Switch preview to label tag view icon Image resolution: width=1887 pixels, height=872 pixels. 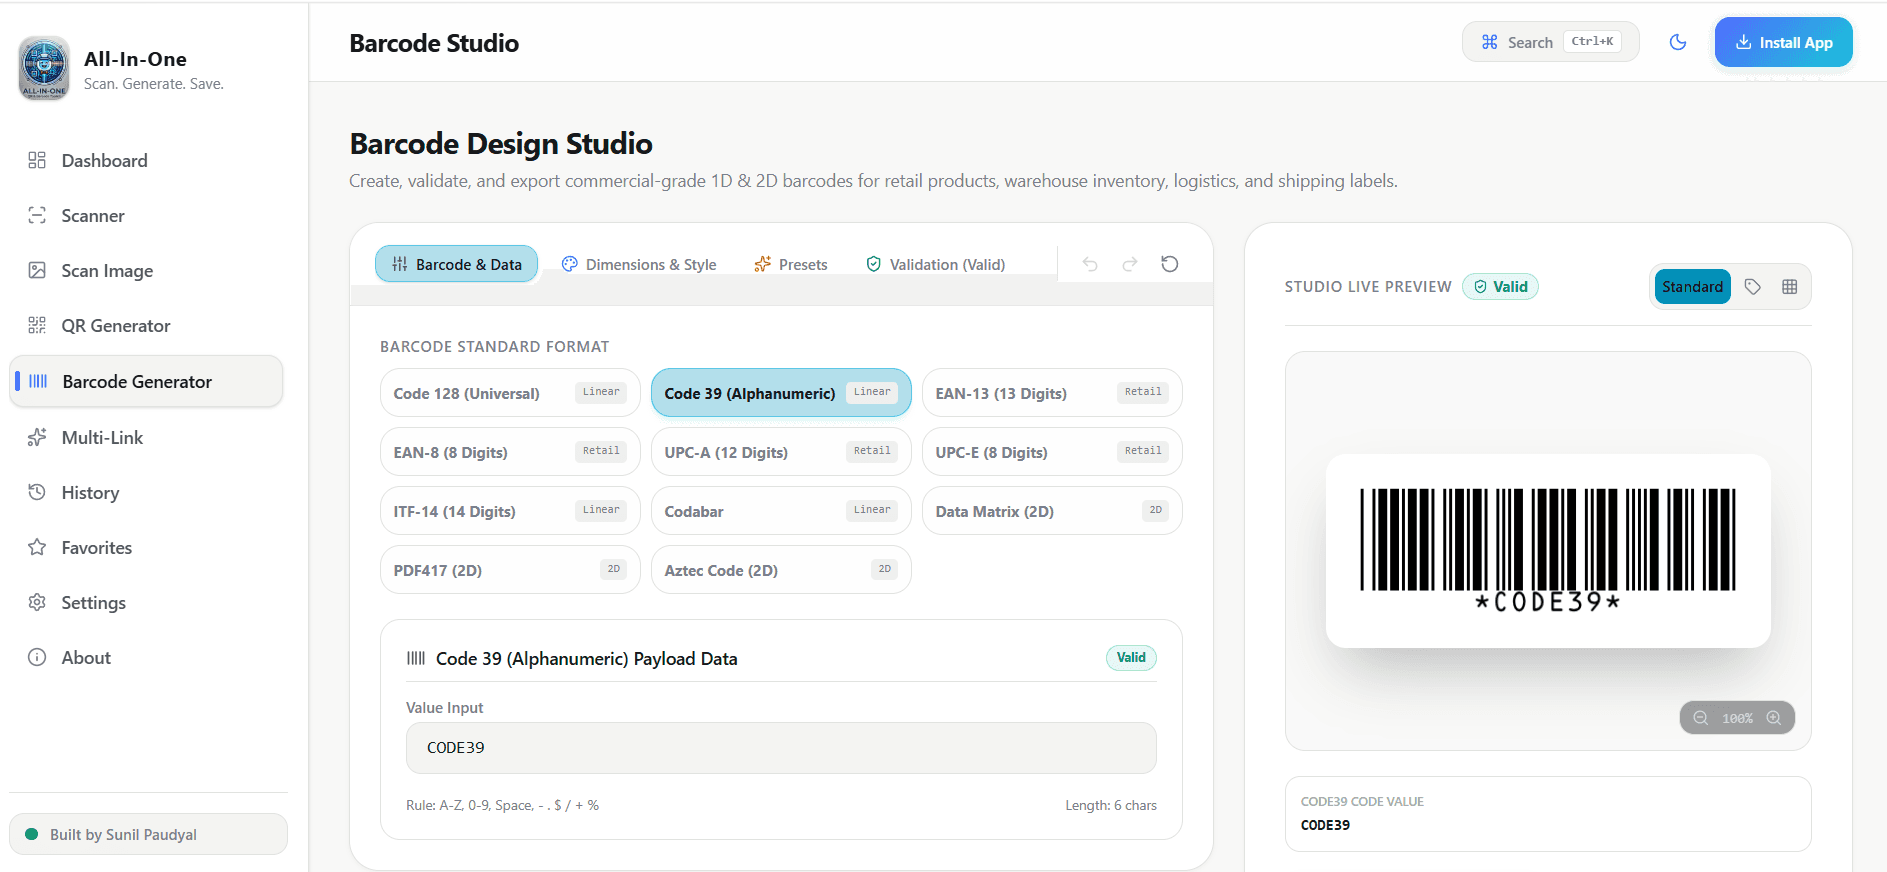tap(1753, 287)
